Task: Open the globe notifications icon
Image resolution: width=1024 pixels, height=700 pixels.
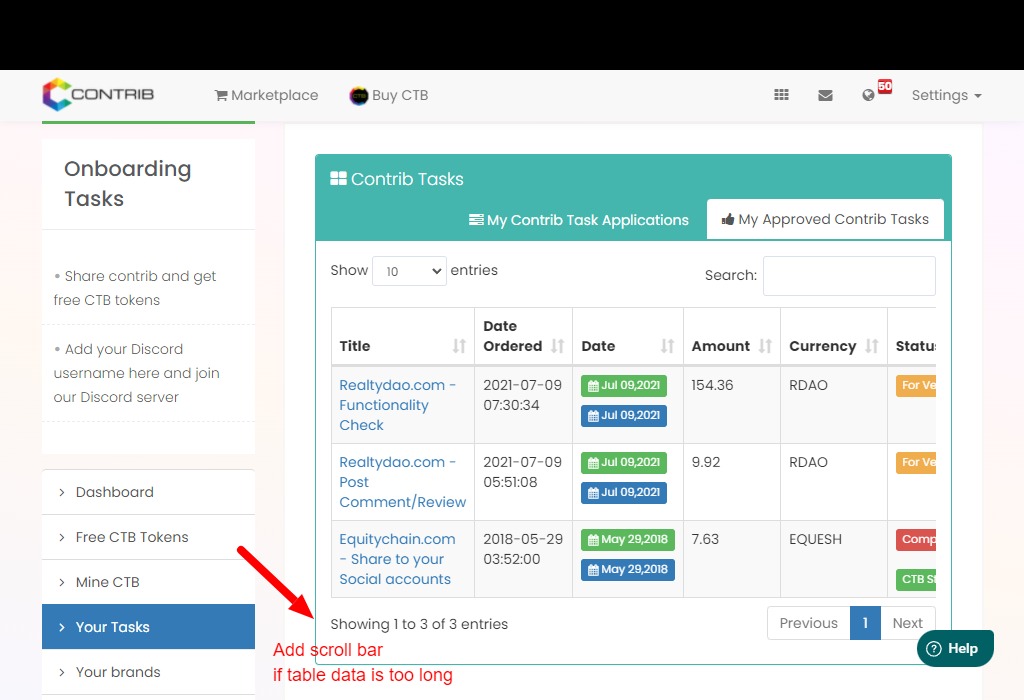Action: (868, 95)
